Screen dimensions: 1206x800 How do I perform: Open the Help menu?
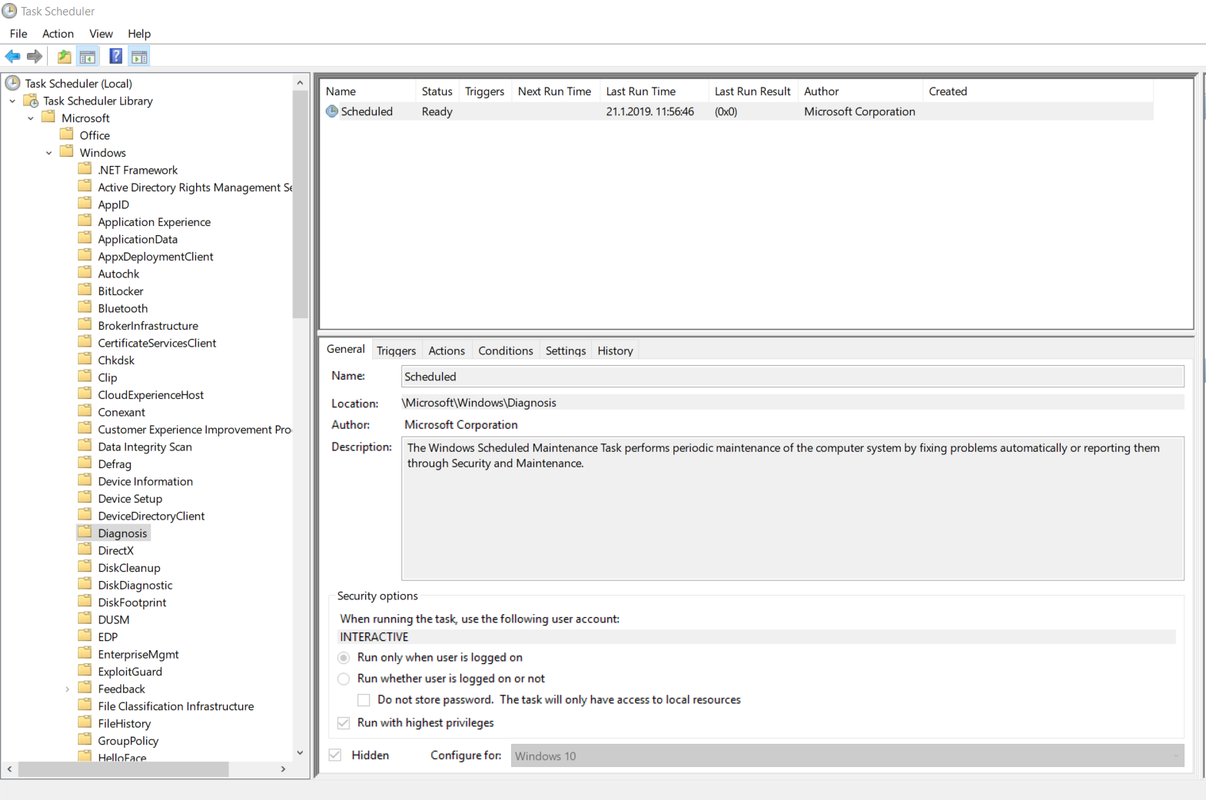(139, 34)
